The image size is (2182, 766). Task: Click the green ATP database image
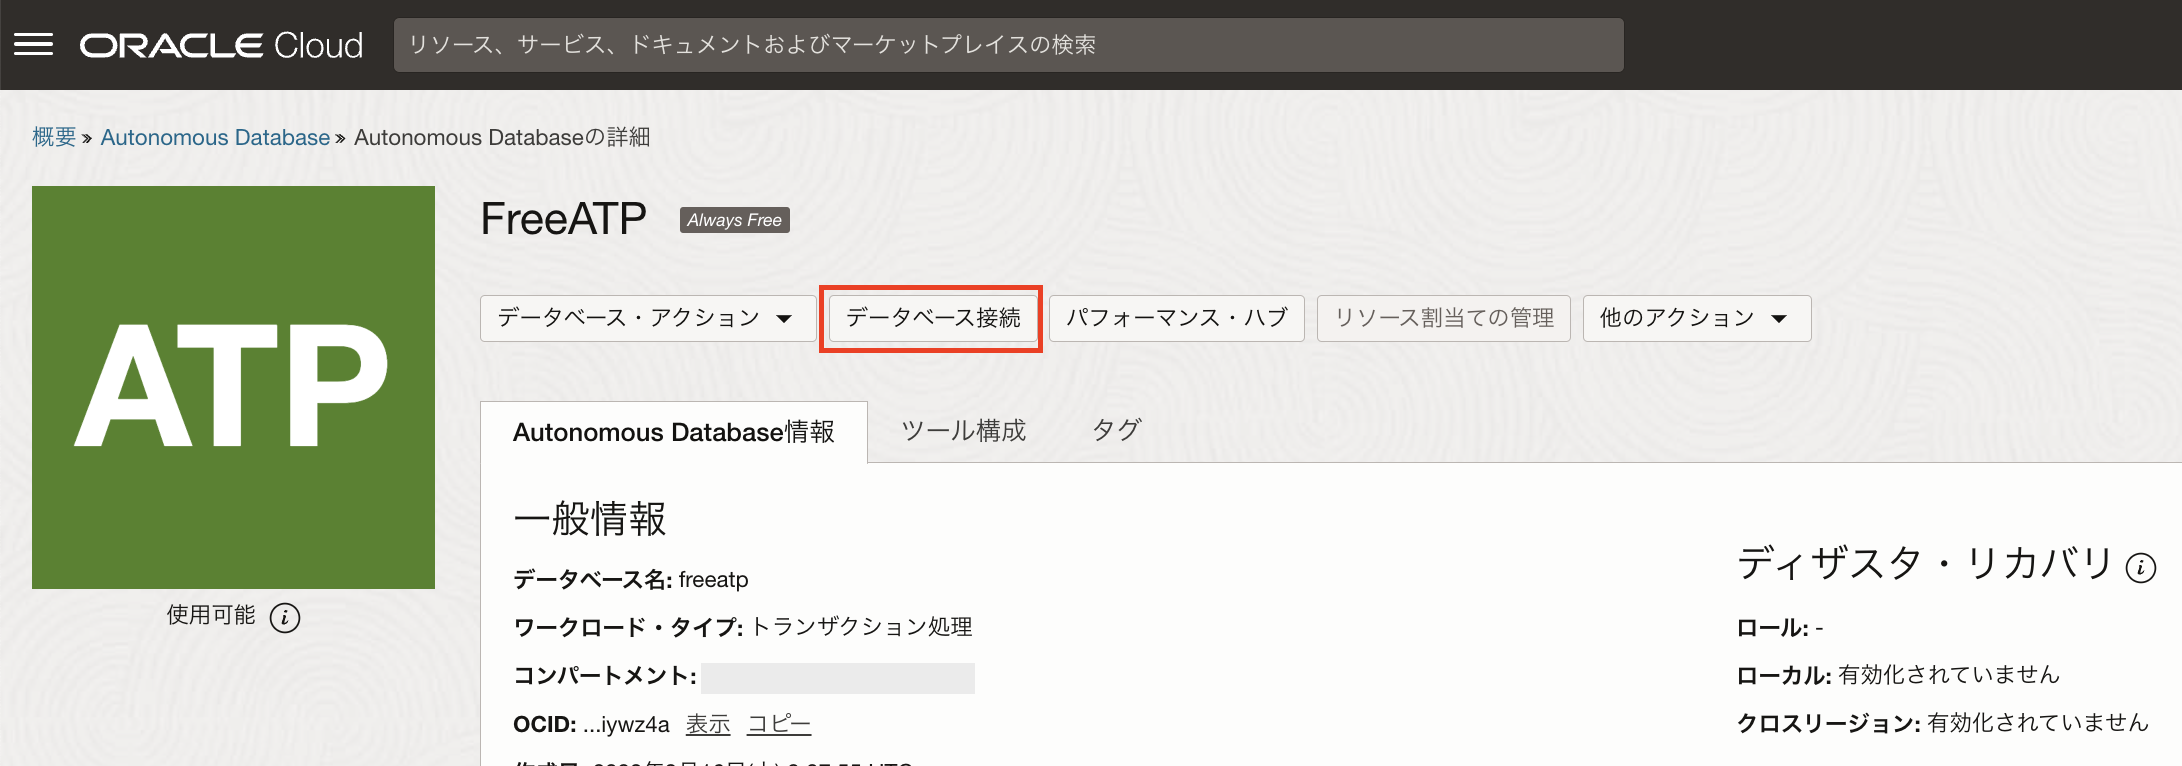[x=233, y=387]
